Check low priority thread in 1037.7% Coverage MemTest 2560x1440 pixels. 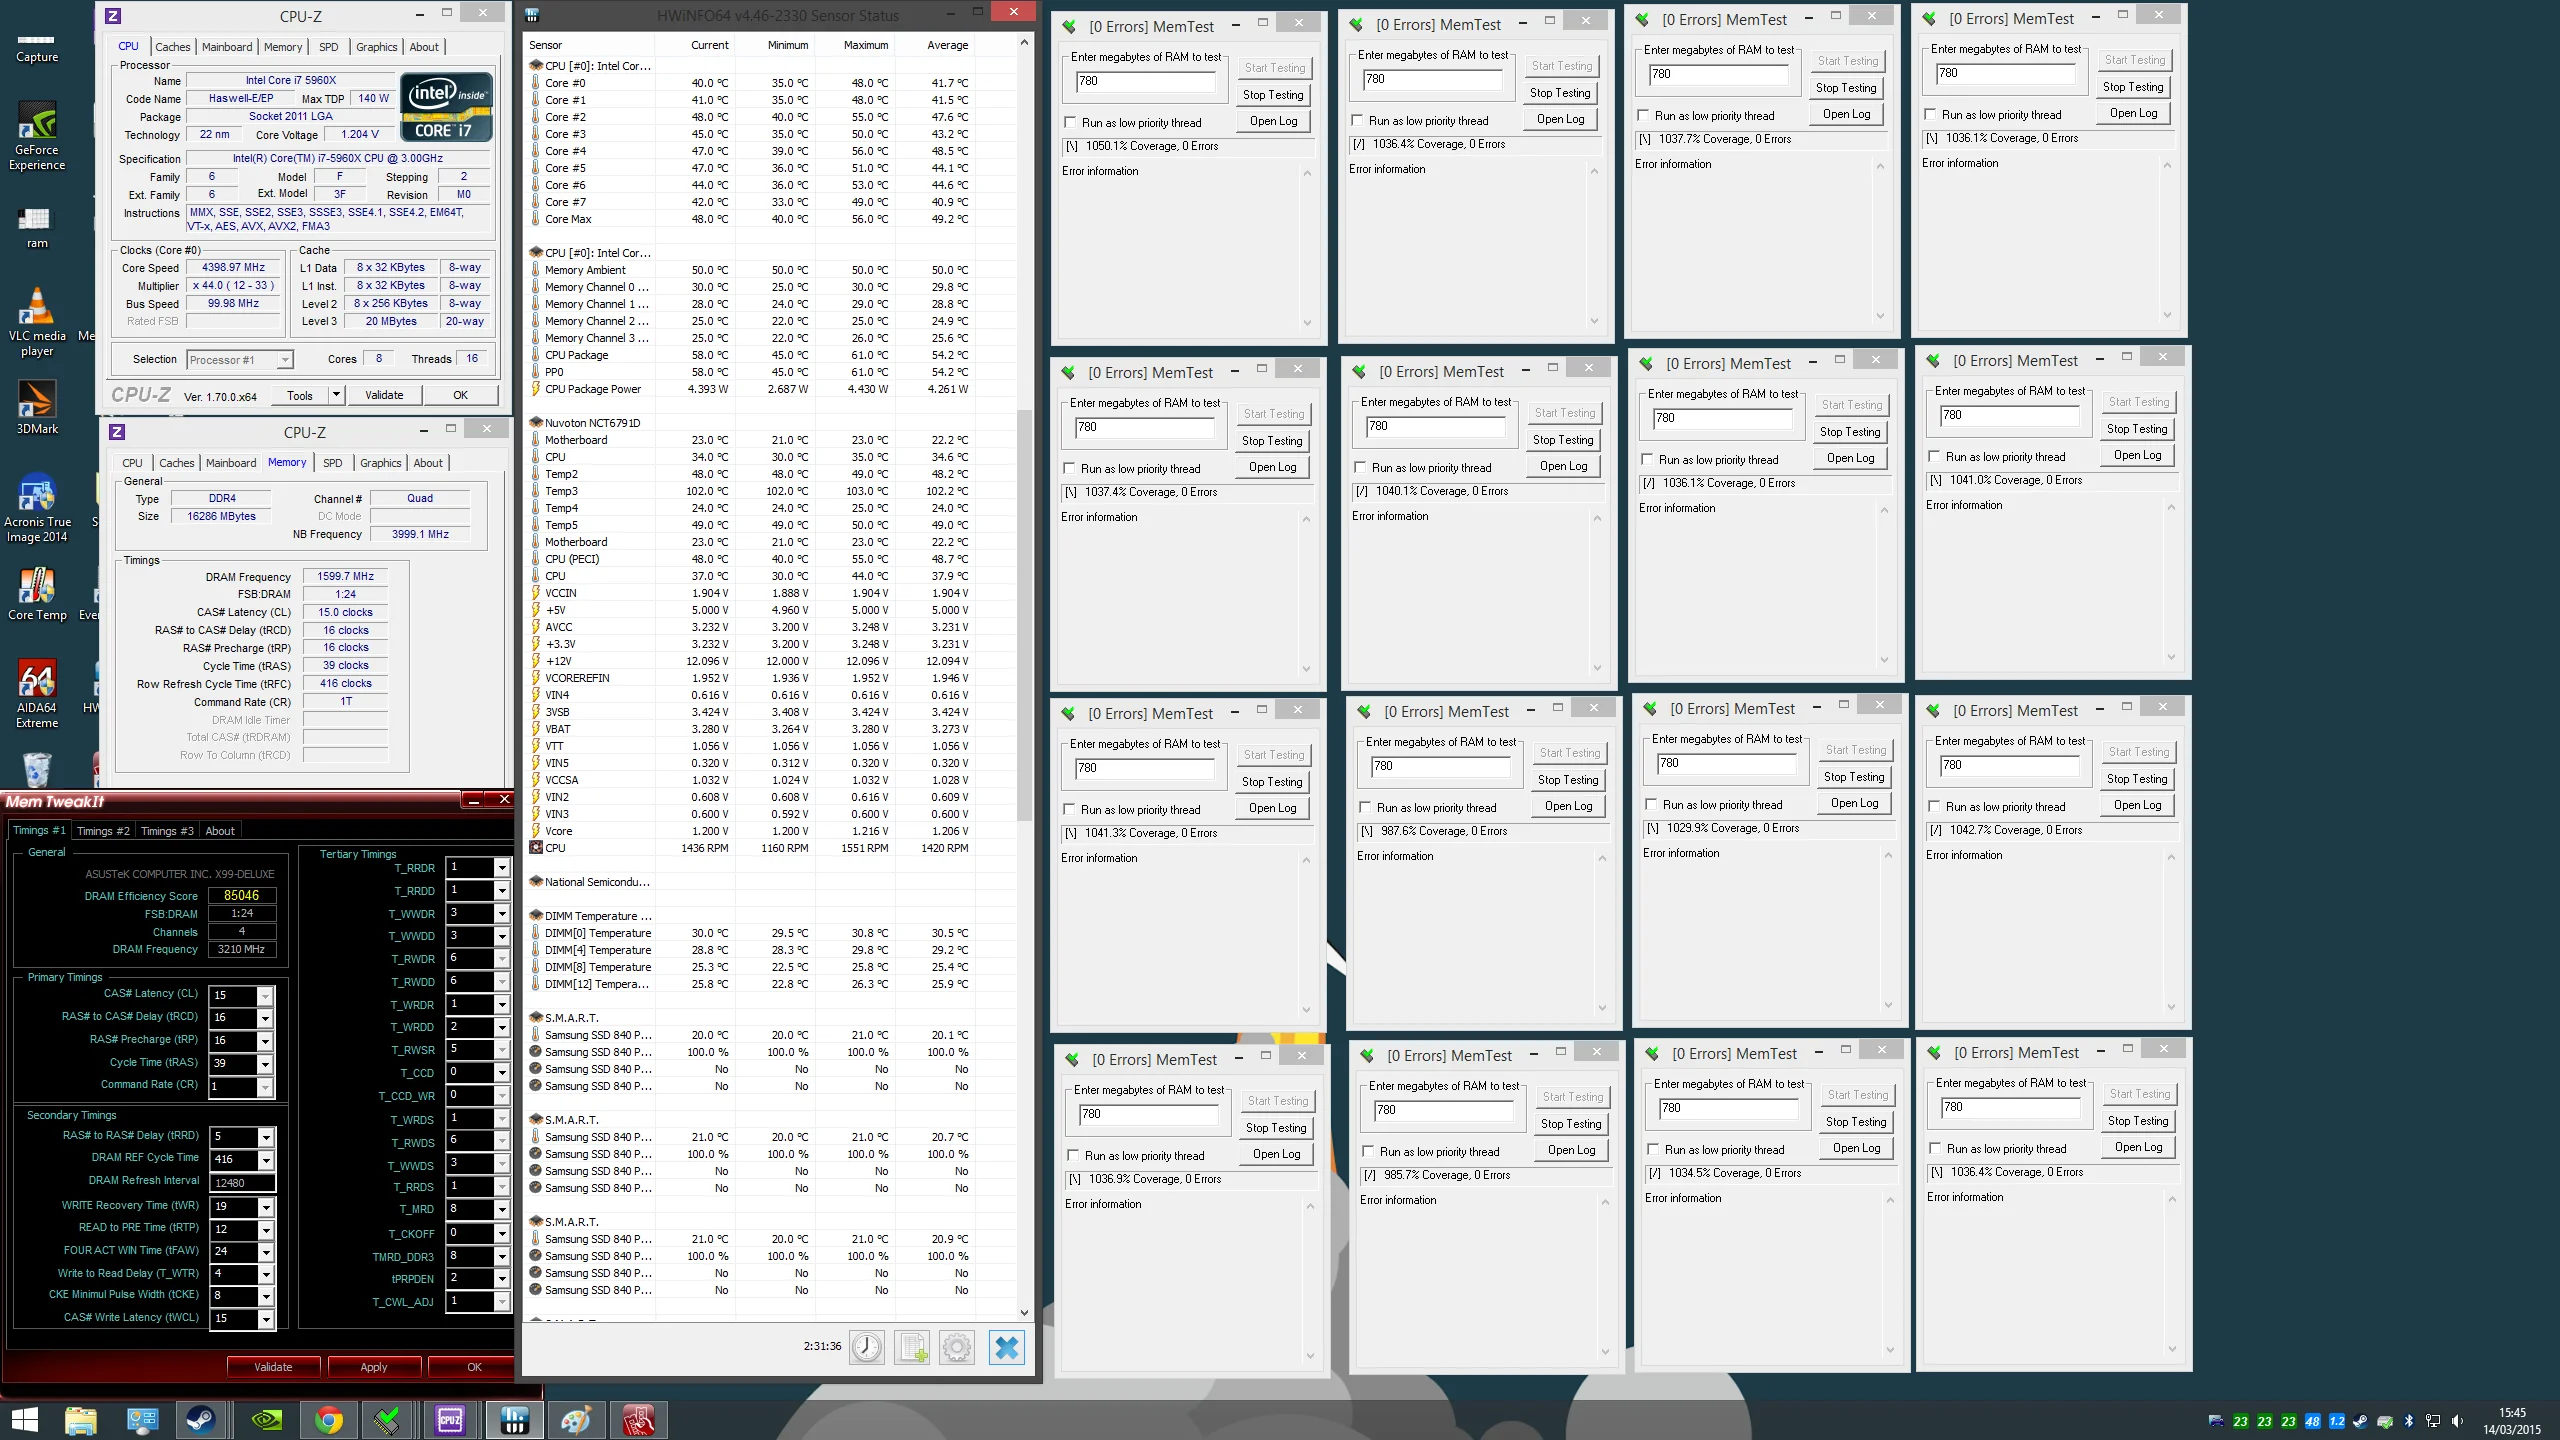pos(1643,115)
